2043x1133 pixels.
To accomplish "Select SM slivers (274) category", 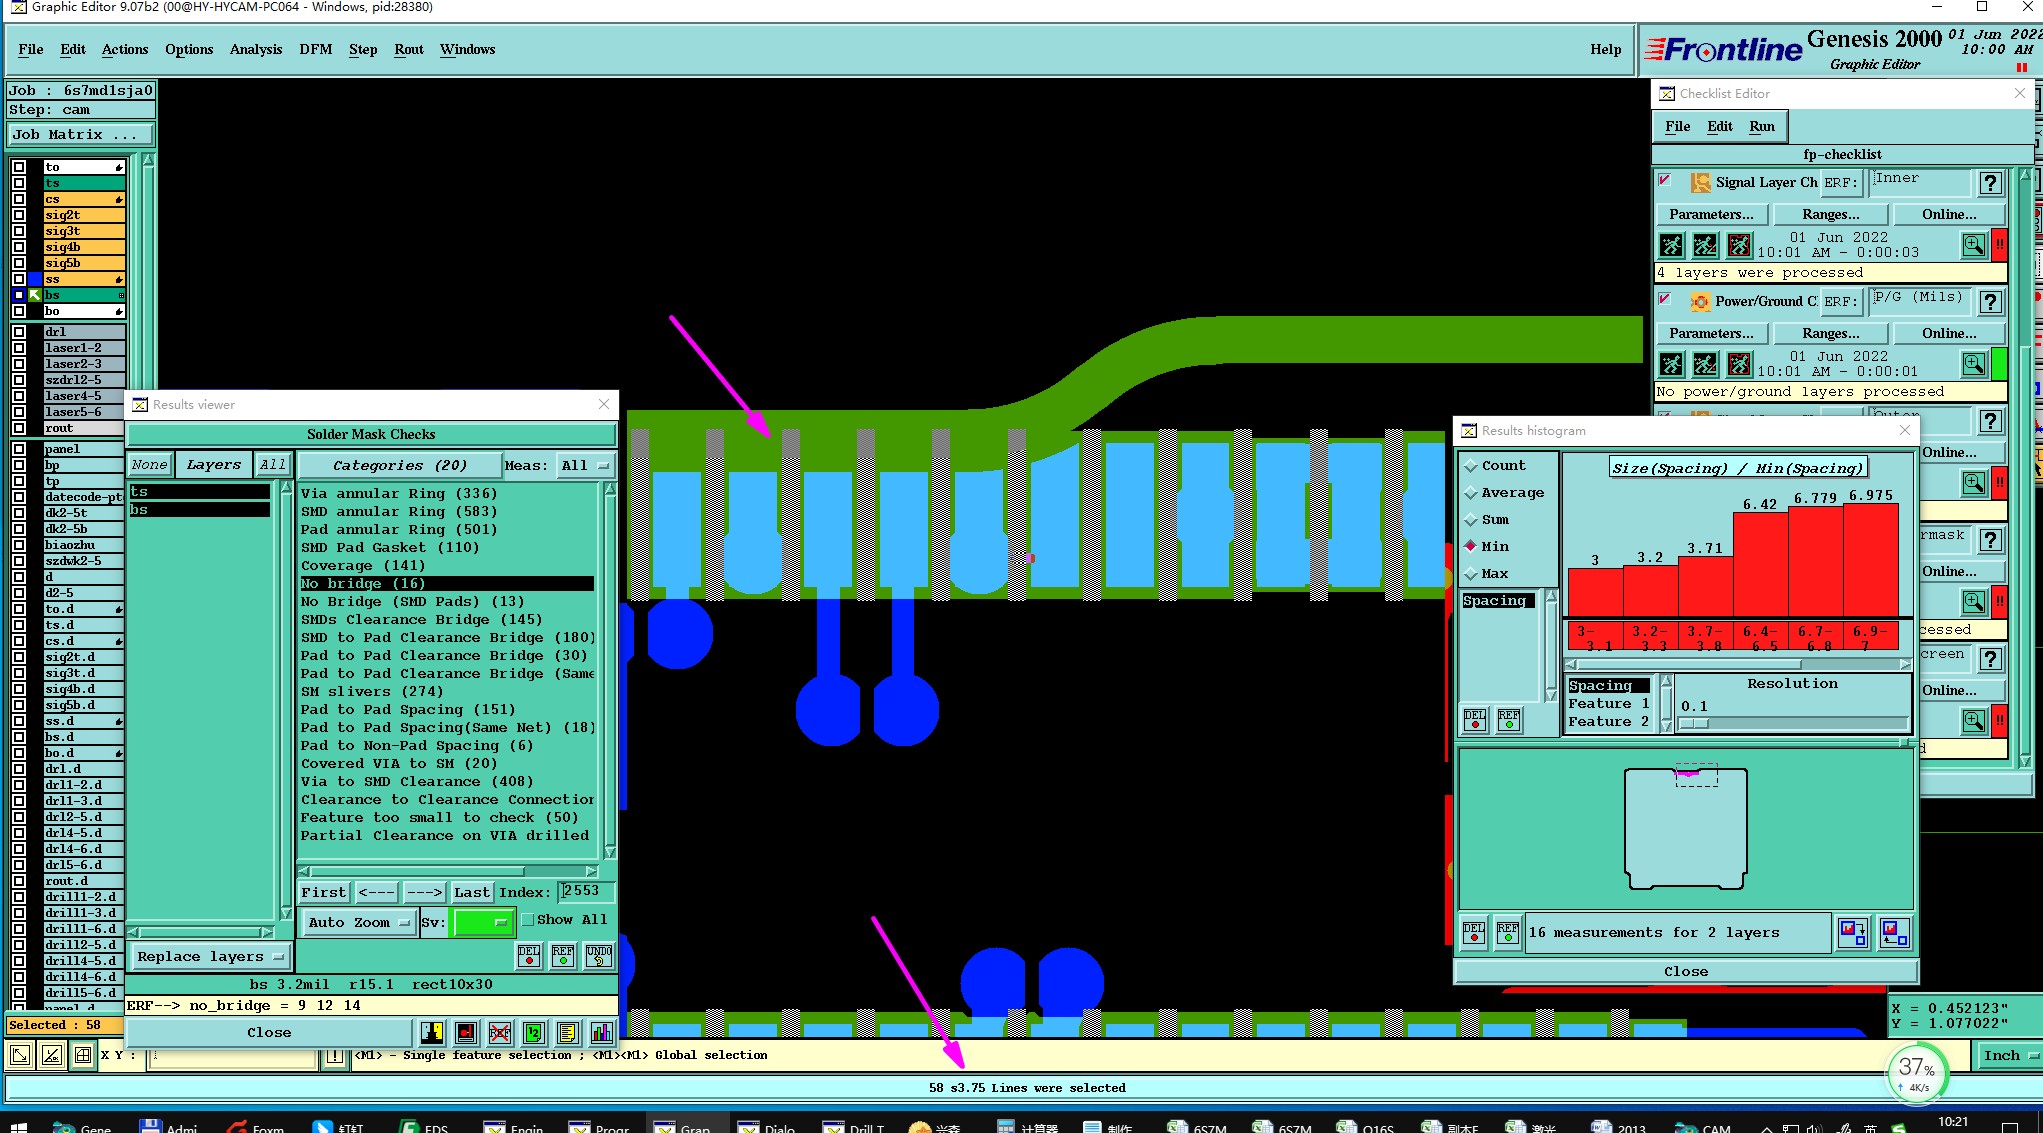I will click(371, 692).
